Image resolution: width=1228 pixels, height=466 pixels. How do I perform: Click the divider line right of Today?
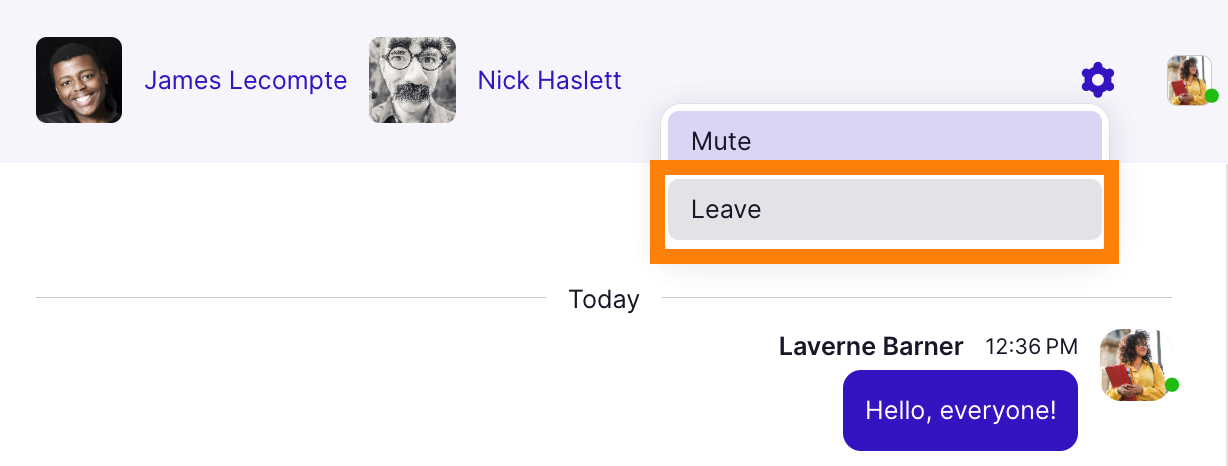click(x=917, y=298)
